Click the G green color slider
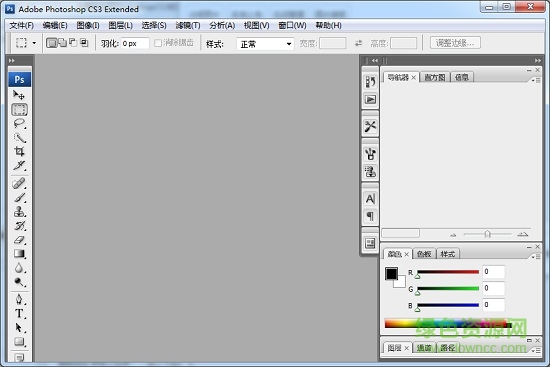 point(448,288)
